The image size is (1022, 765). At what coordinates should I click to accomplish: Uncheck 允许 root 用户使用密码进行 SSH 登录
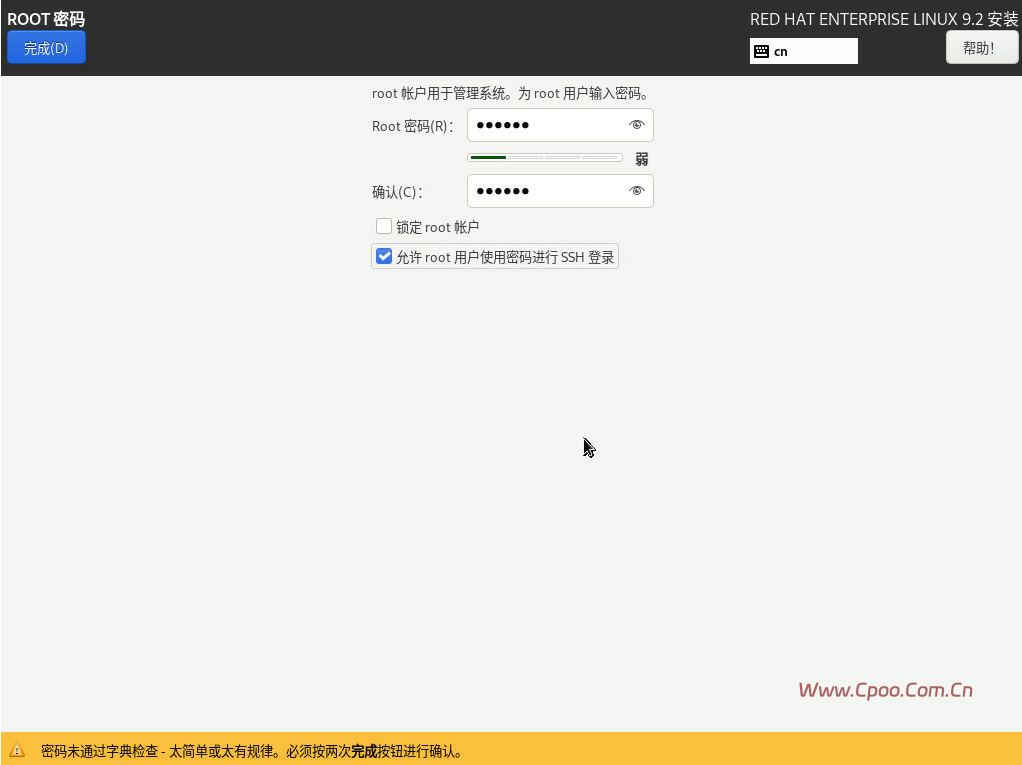tap(384, 257)
